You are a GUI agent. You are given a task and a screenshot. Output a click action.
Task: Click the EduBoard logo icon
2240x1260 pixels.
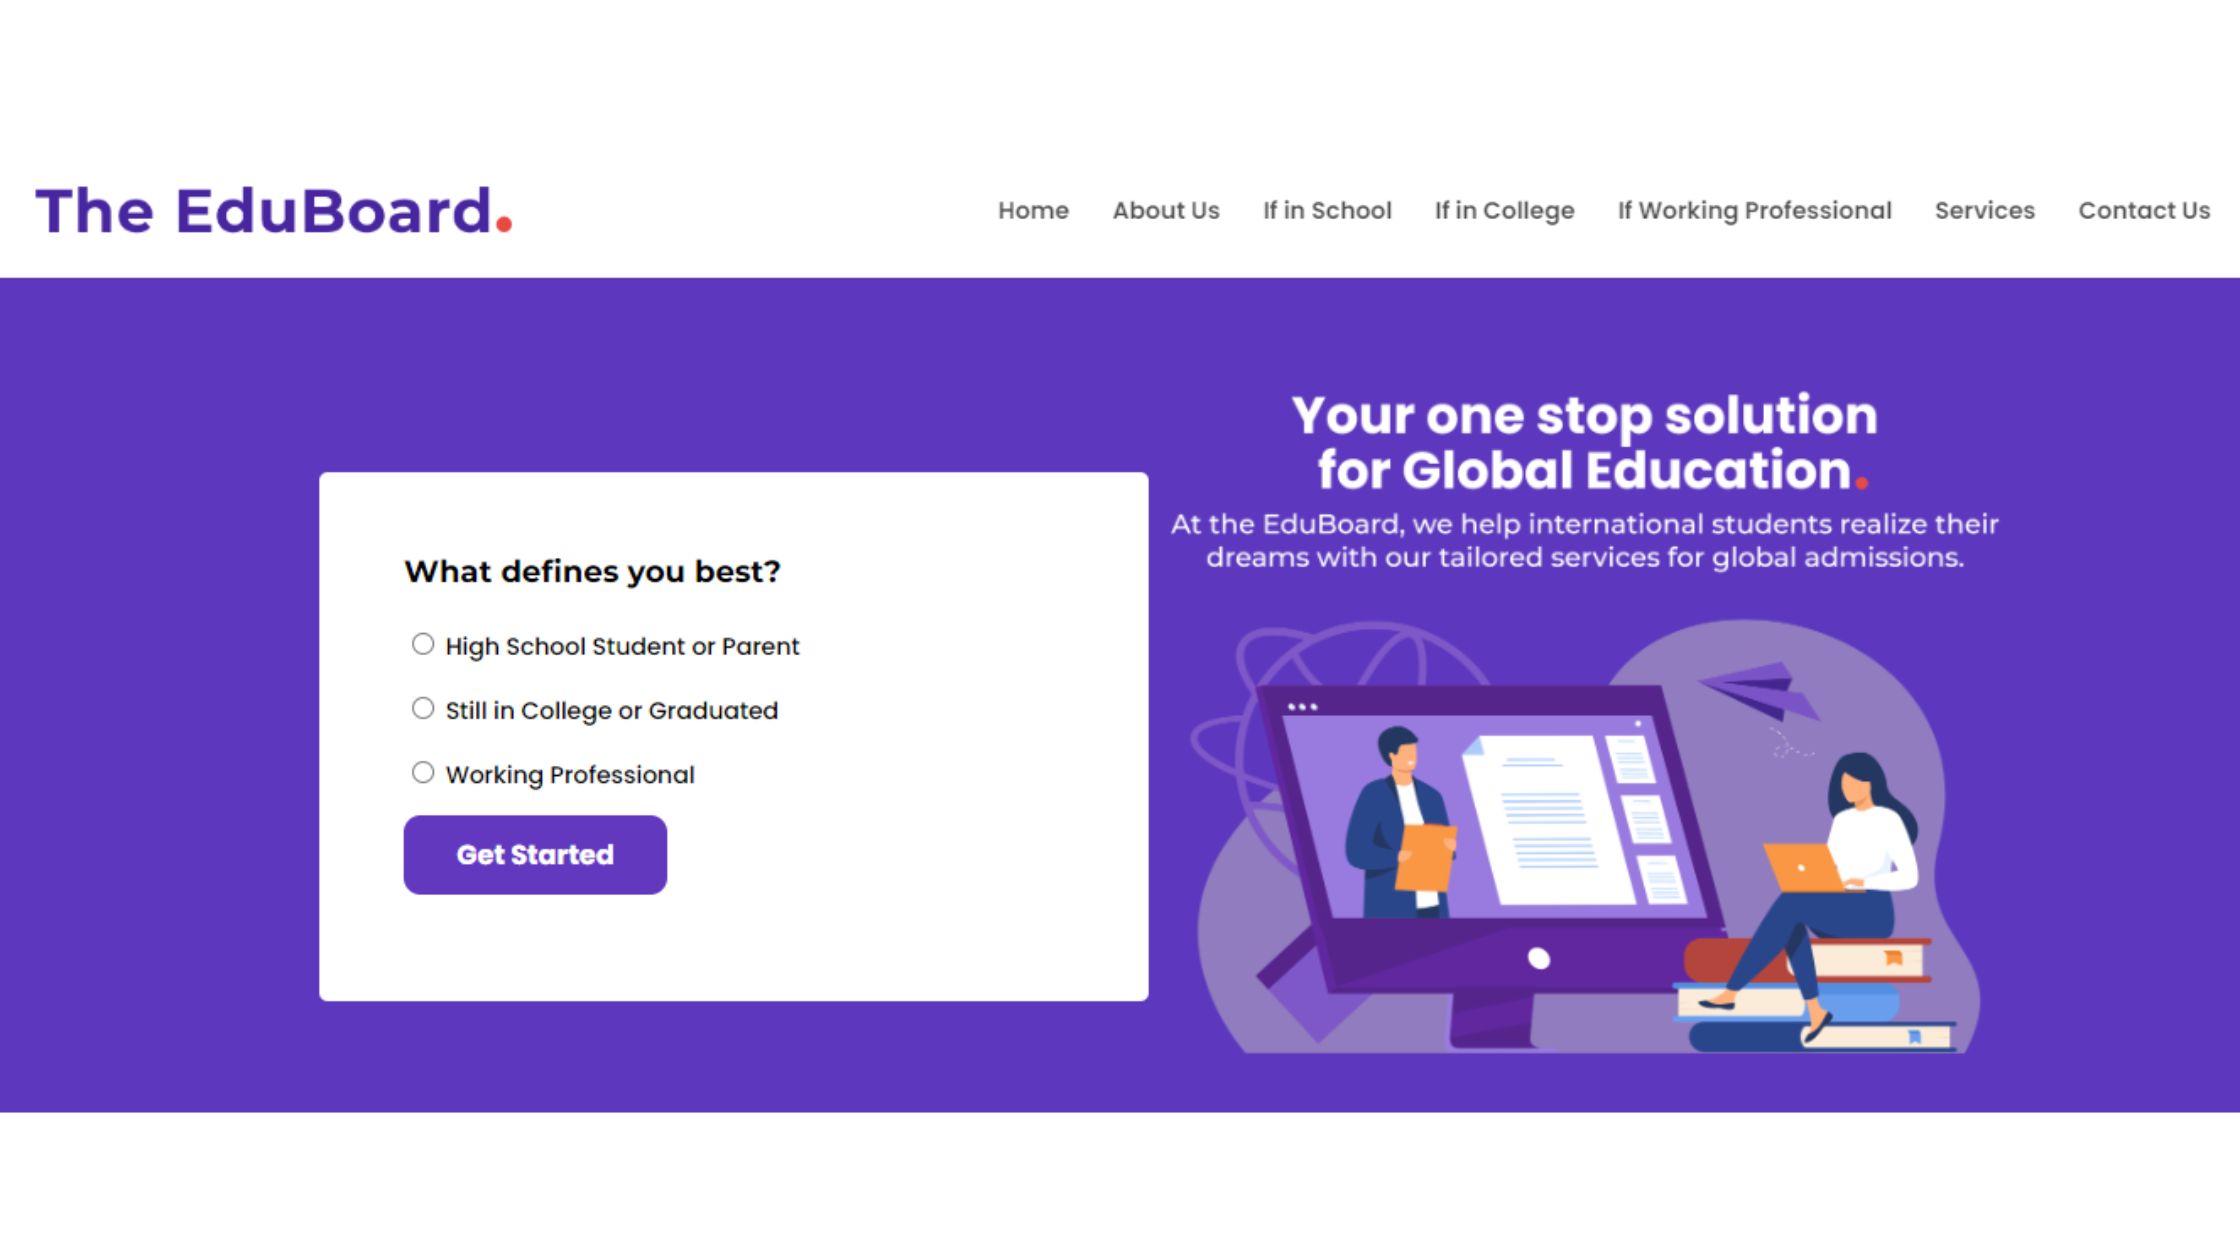(x=274, y=211)
